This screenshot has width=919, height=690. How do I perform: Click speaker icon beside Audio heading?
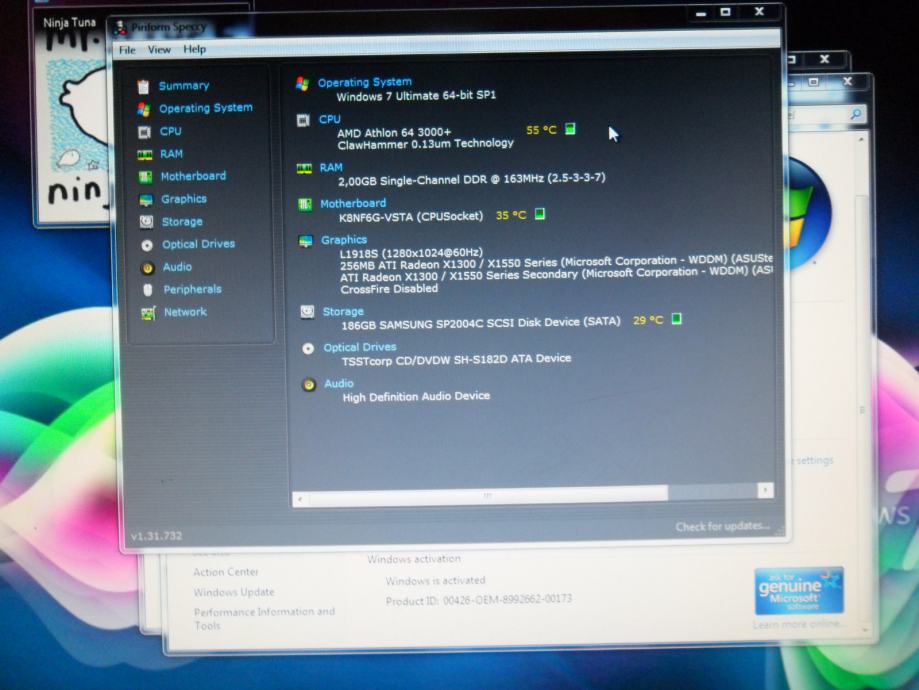click(x=309, y=385)
